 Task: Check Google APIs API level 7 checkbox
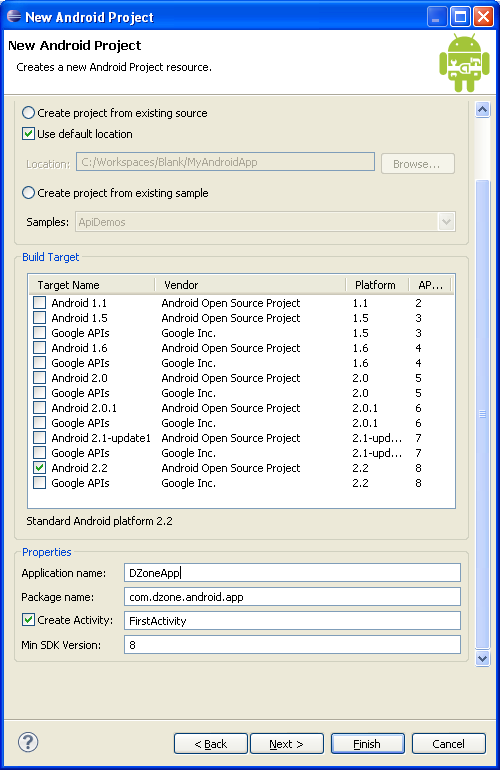(39, 452)
